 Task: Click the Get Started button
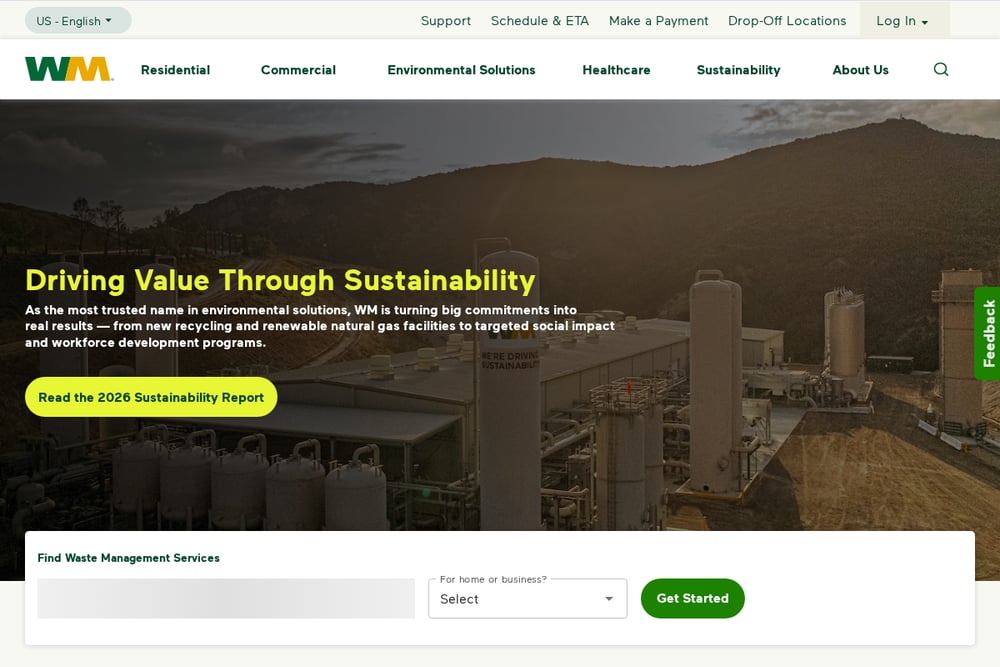pyautogui.click(x=693, y=598)
